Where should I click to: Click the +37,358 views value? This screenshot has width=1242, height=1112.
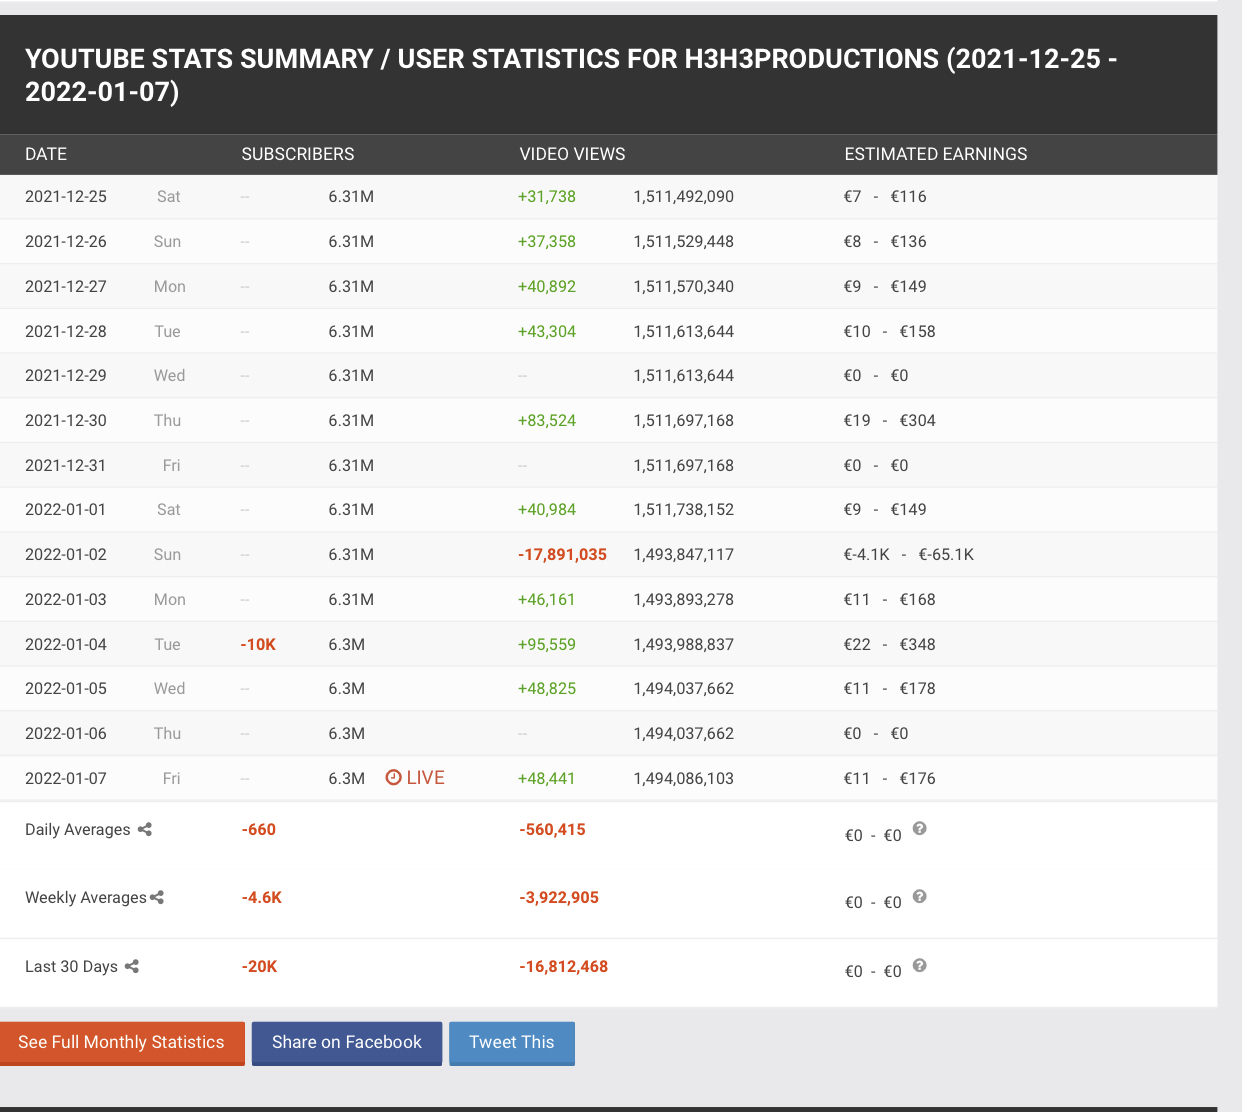click(547, 242)
